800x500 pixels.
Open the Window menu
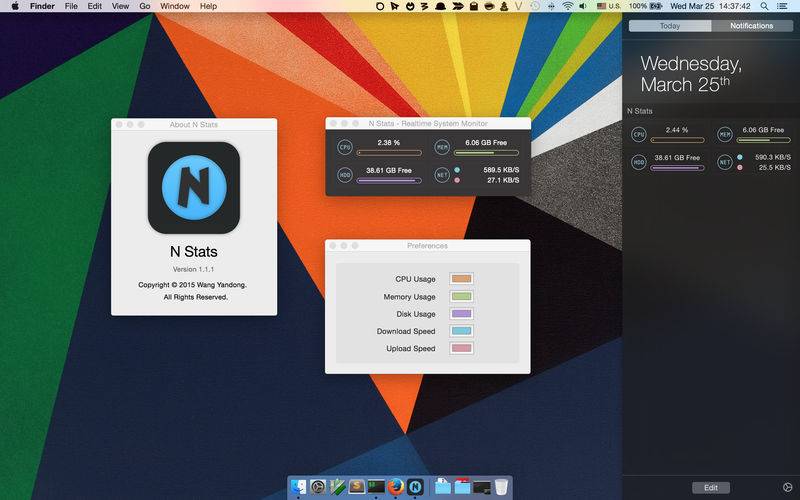click(x=175, y=6)
